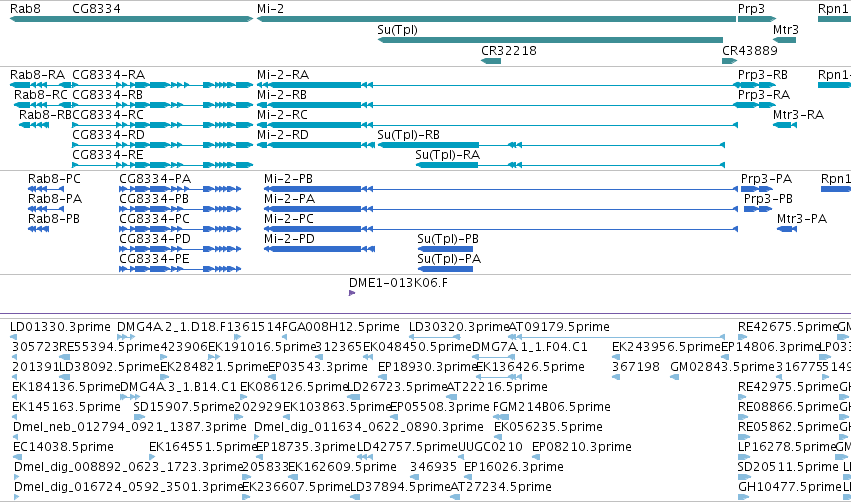Select the Prp3 gene arrow
The image size is (851, 502).
[757, 19]
